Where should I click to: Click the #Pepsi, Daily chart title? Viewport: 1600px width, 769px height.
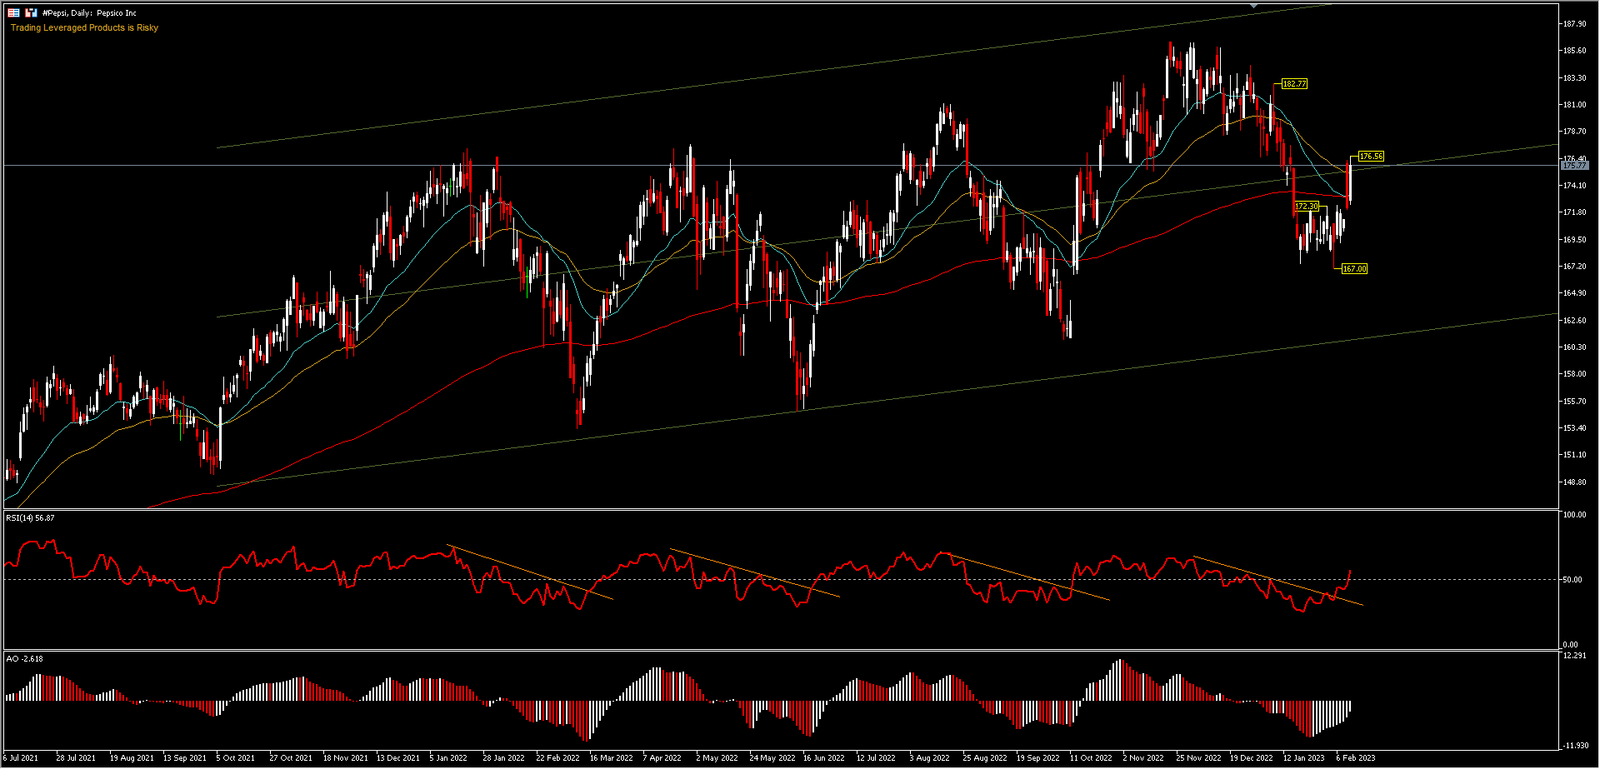click(89, 13)
